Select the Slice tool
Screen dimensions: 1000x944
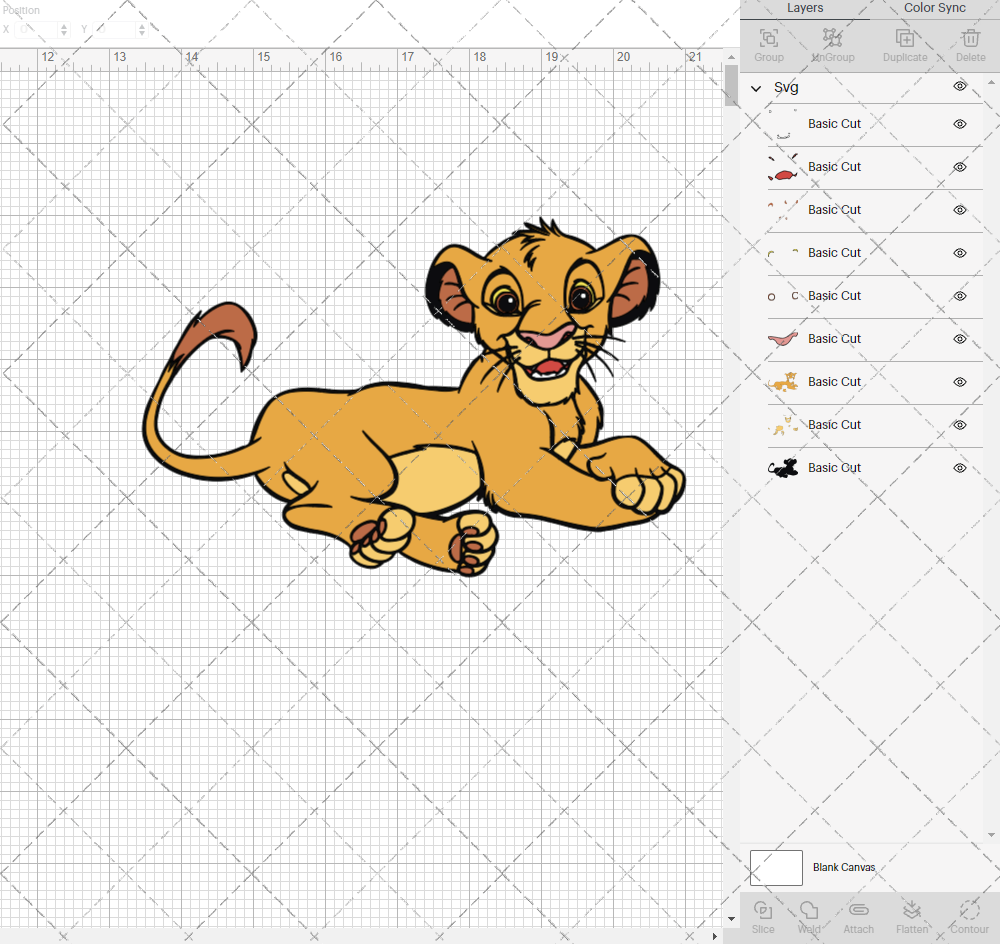pyautogui.click(x=763, y=915)
